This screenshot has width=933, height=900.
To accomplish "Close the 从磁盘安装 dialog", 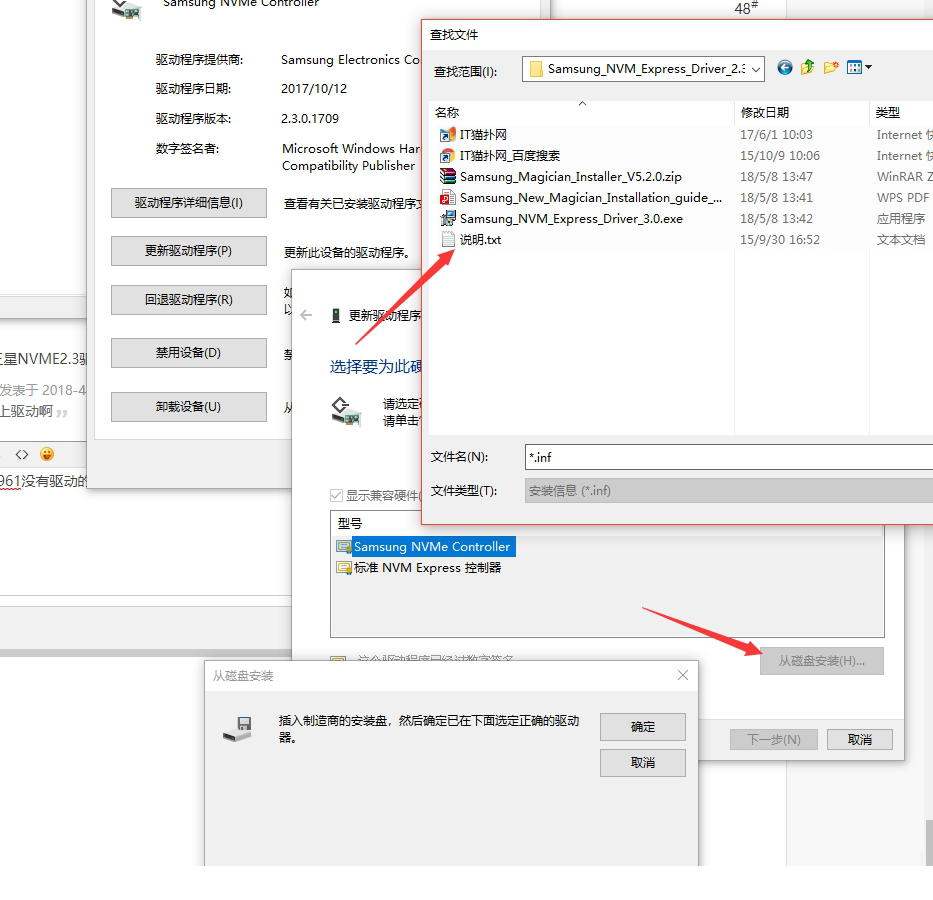I will coord(683,675).
